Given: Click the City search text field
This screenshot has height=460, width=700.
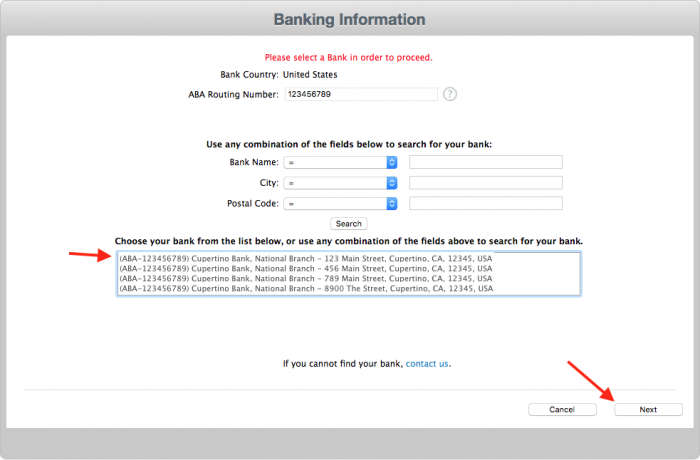Looking at the screenshot, I should pos(485,183).
